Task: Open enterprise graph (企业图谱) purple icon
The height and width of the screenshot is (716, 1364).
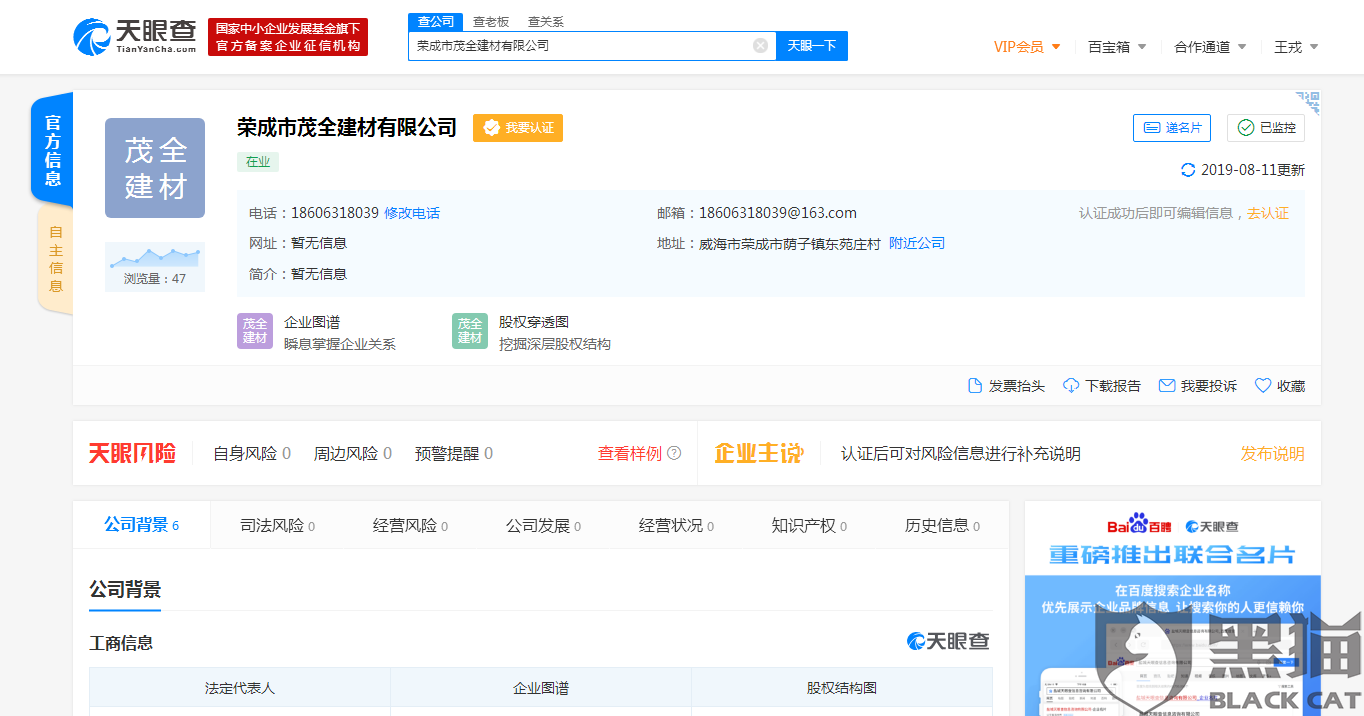Action: (x=255, y=331)
